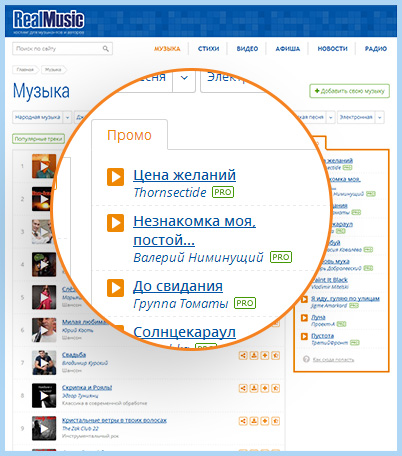Viewport: 402px width, 456px height.
Task: Go to the Главная breadcrumb
Action: click(x=25, y=70)
